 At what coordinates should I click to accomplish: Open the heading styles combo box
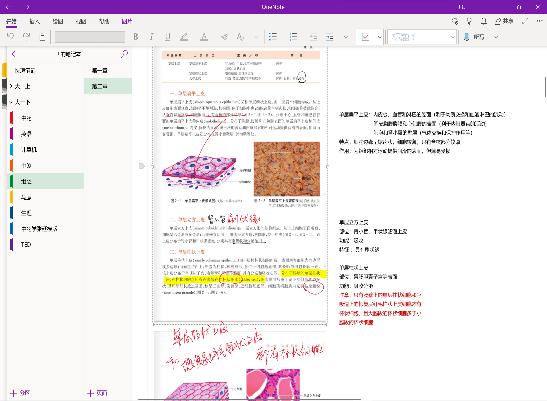tap(422, 37)
